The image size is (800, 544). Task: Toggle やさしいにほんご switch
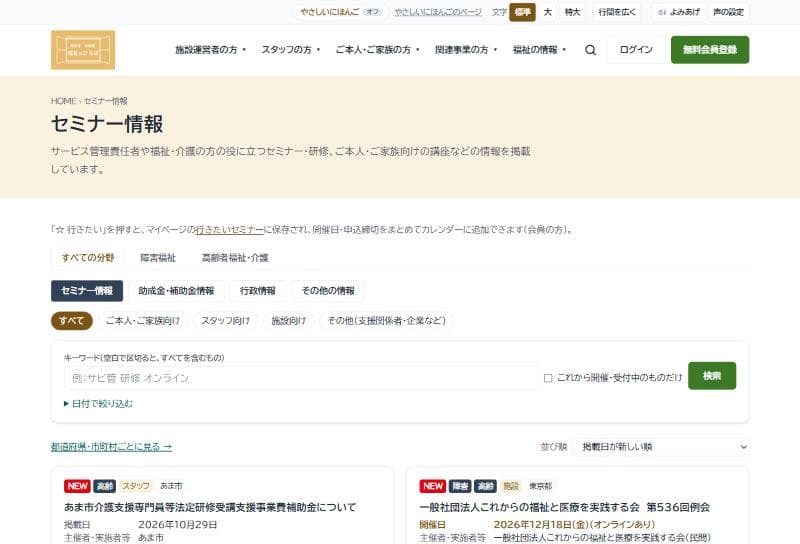[341, 12]
